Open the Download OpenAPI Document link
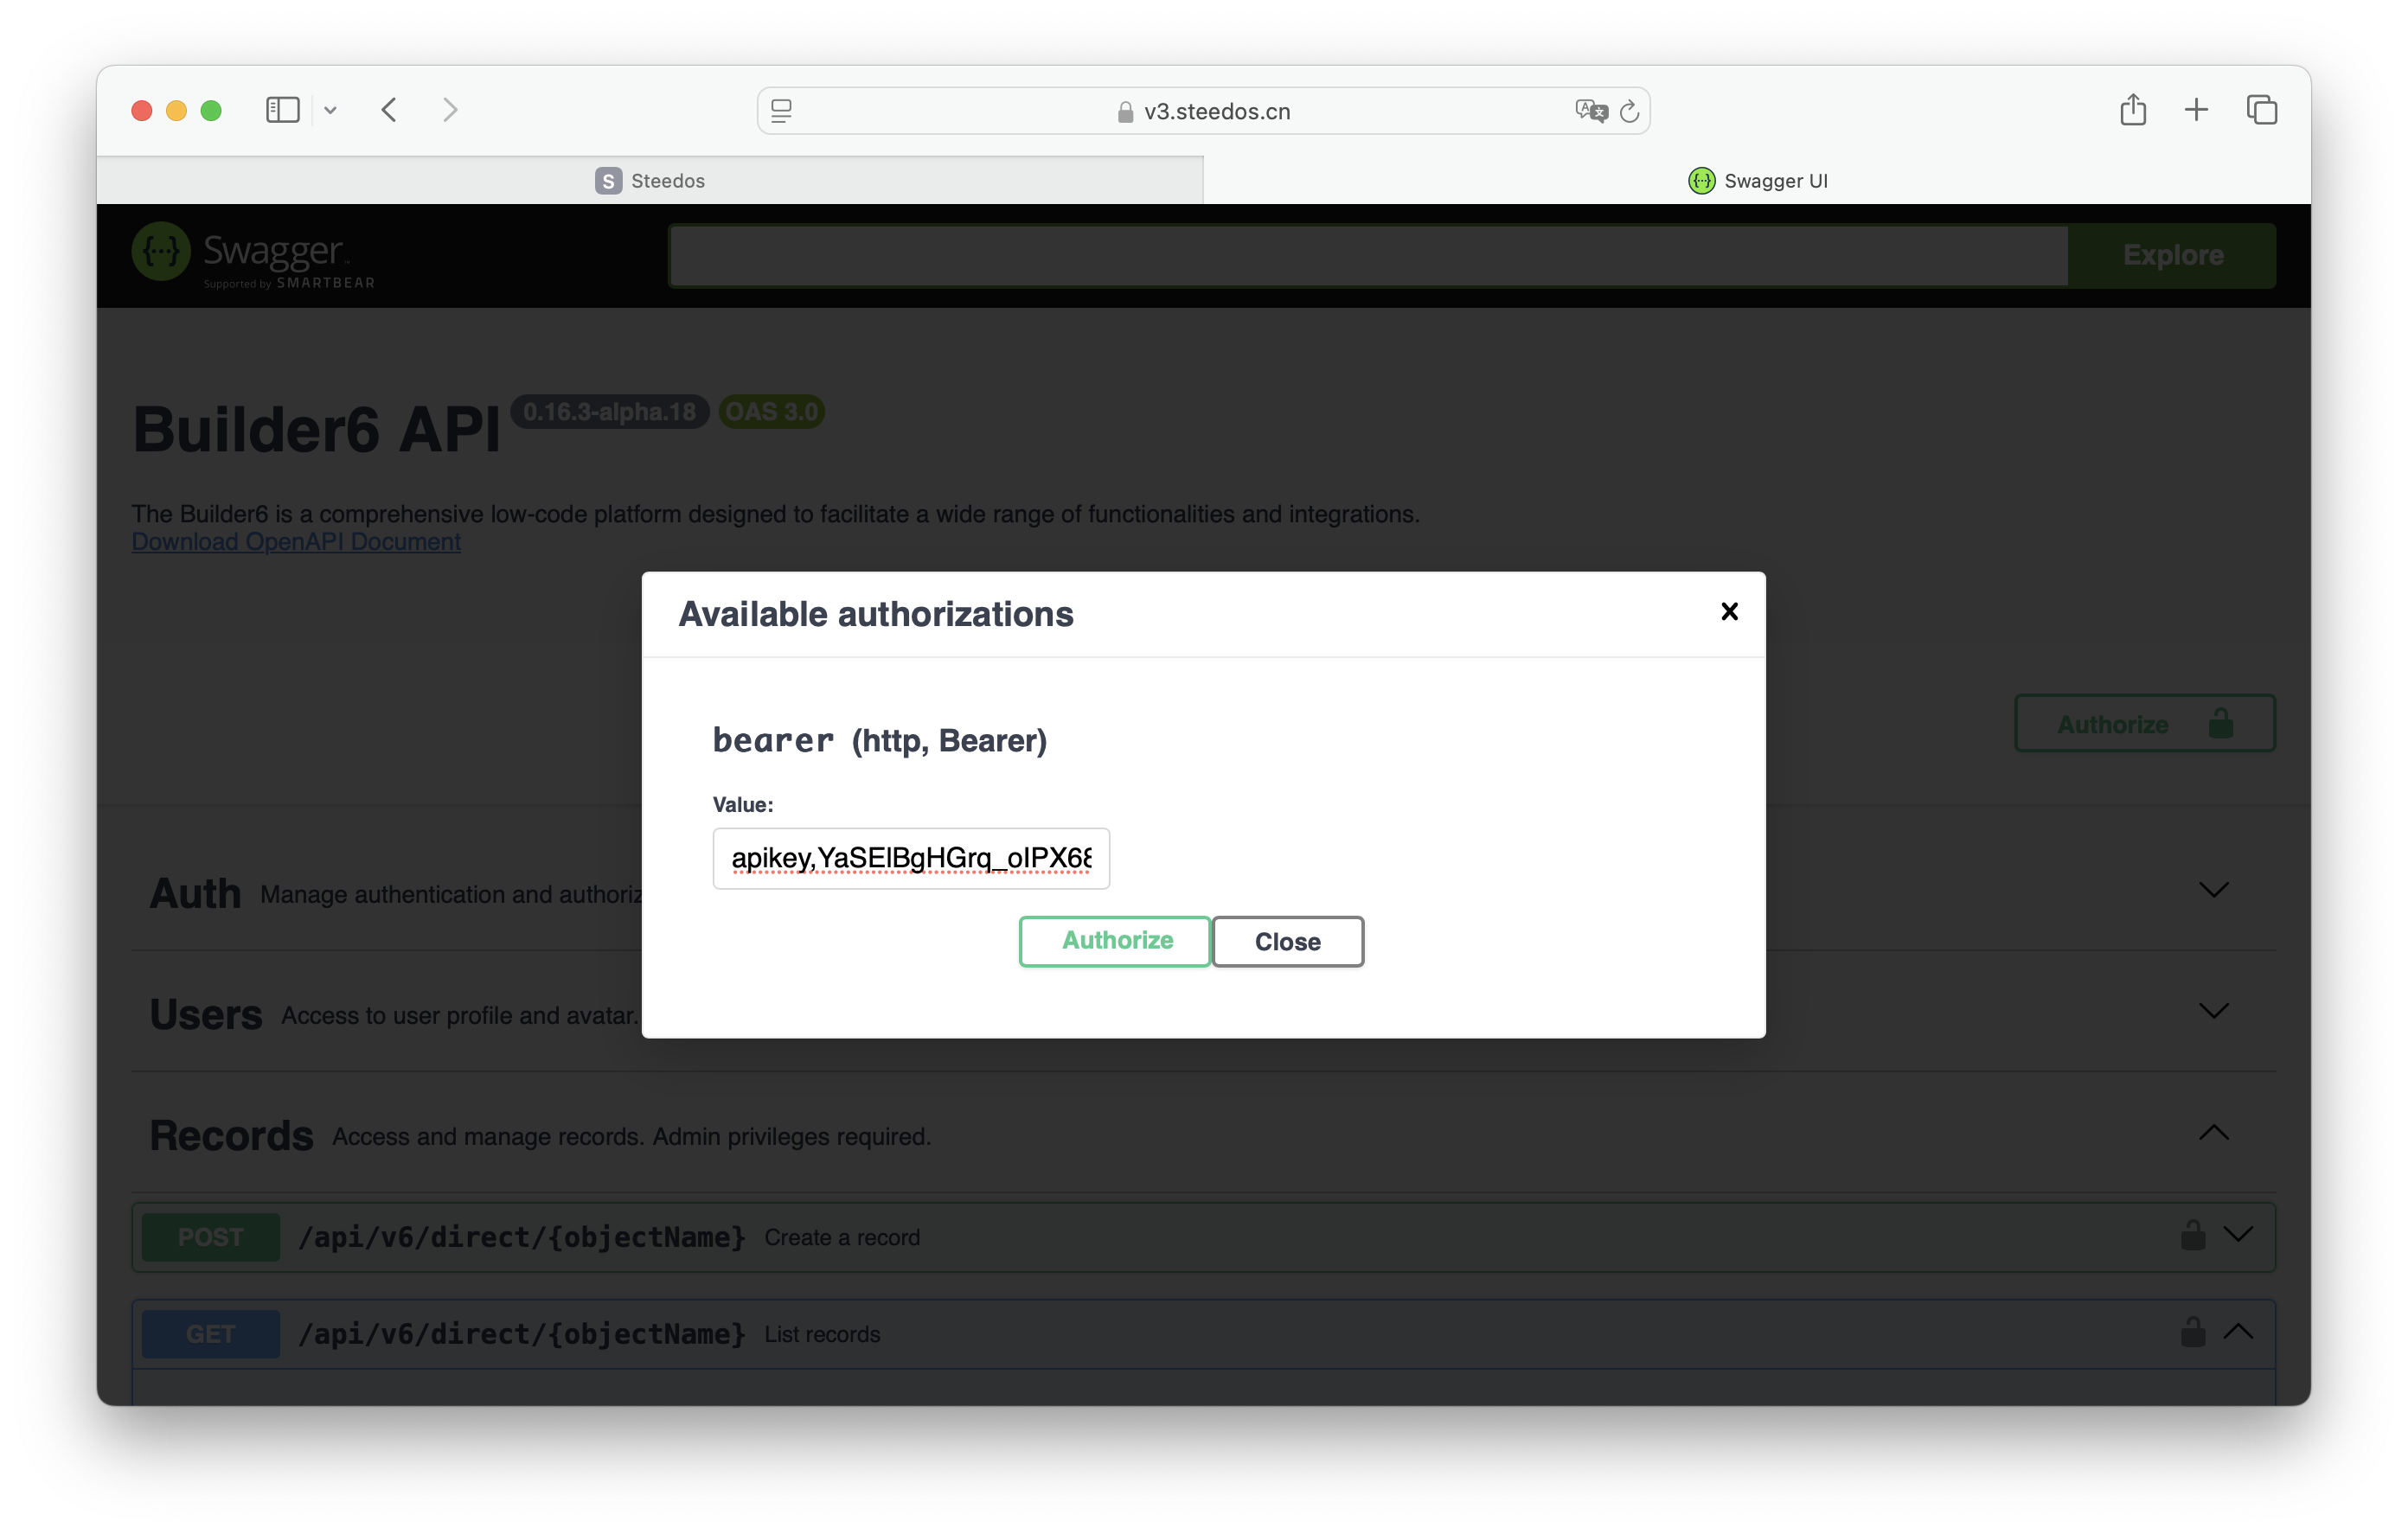This screenshot has height=1534, width=2408. pos(296,541)
